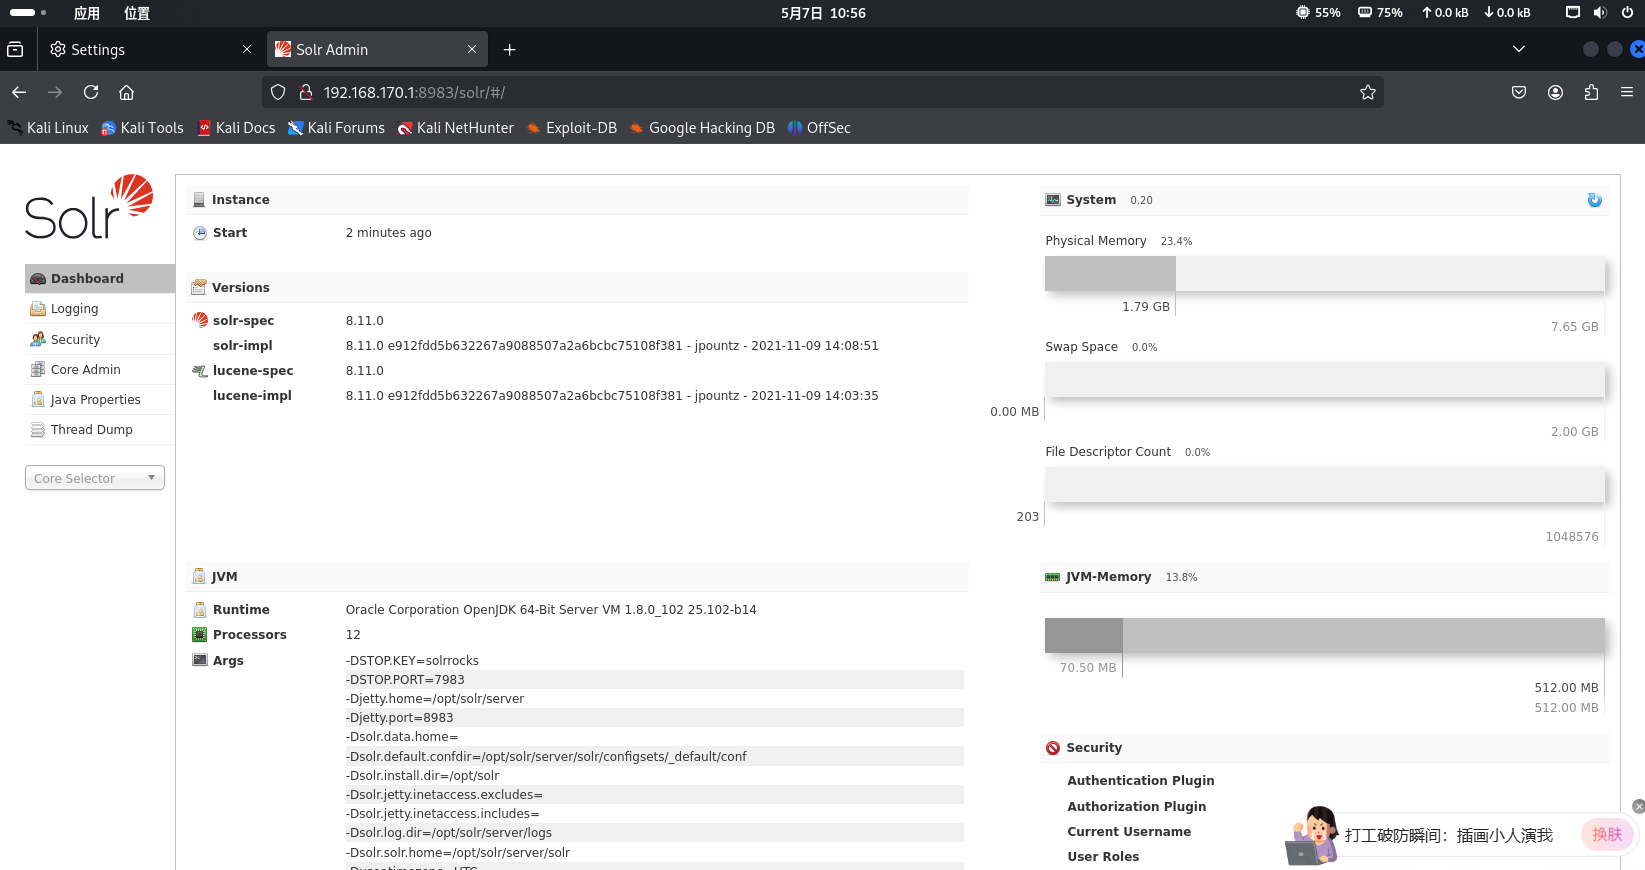This screenshot has height=870, width=1645.
Task: Click the solr-spec Solr icon
Action: click(x=200, y=320)
